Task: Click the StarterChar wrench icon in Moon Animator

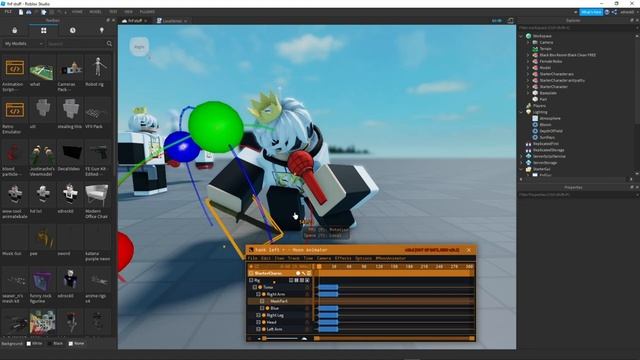Action: point(303,273)
